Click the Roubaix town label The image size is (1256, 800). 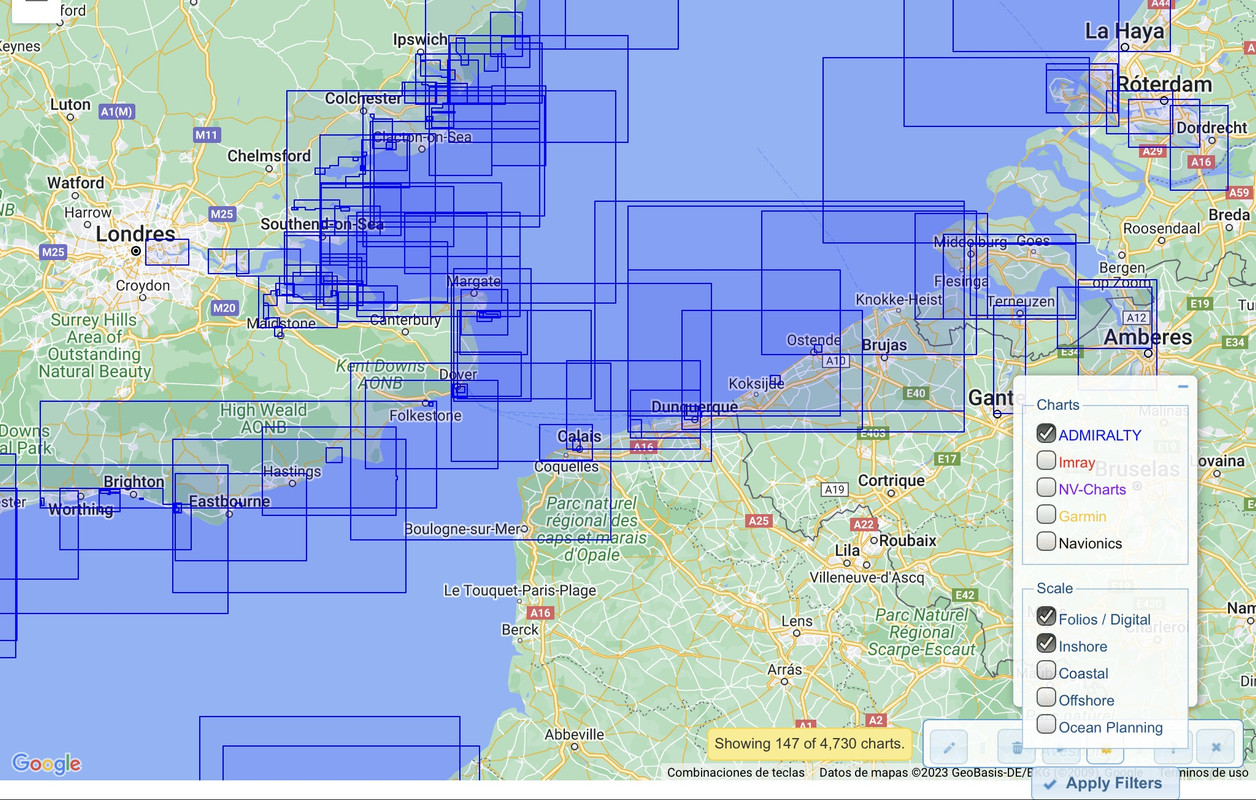[x=908, y=540]
